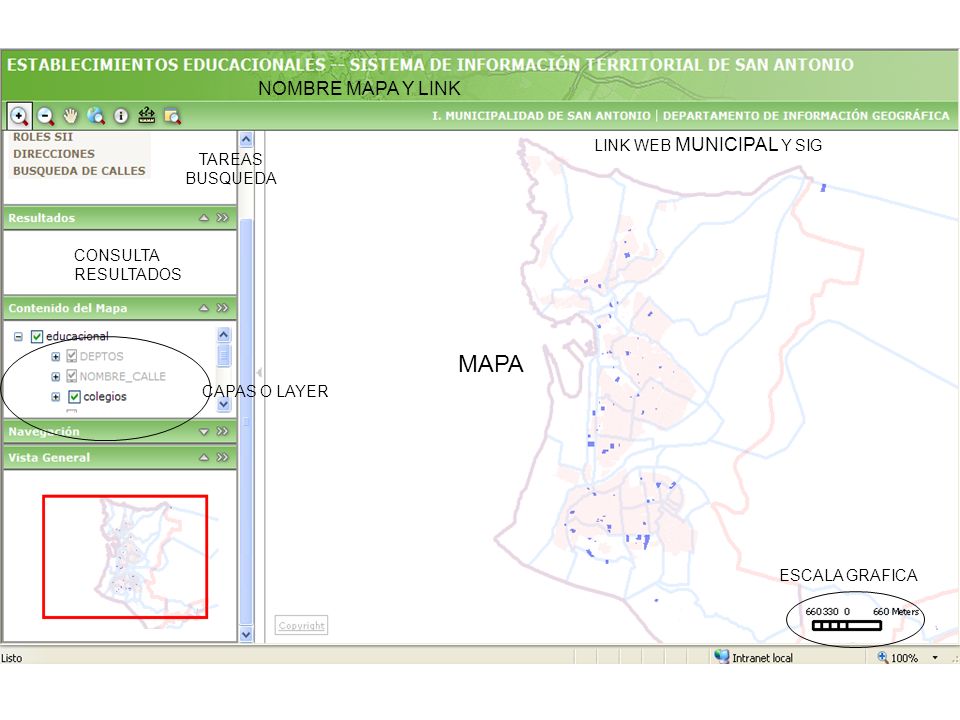
Task: Click the ESTABLECIMIENTOS EDUCACIONALES map title
Action: click(430, 65)
